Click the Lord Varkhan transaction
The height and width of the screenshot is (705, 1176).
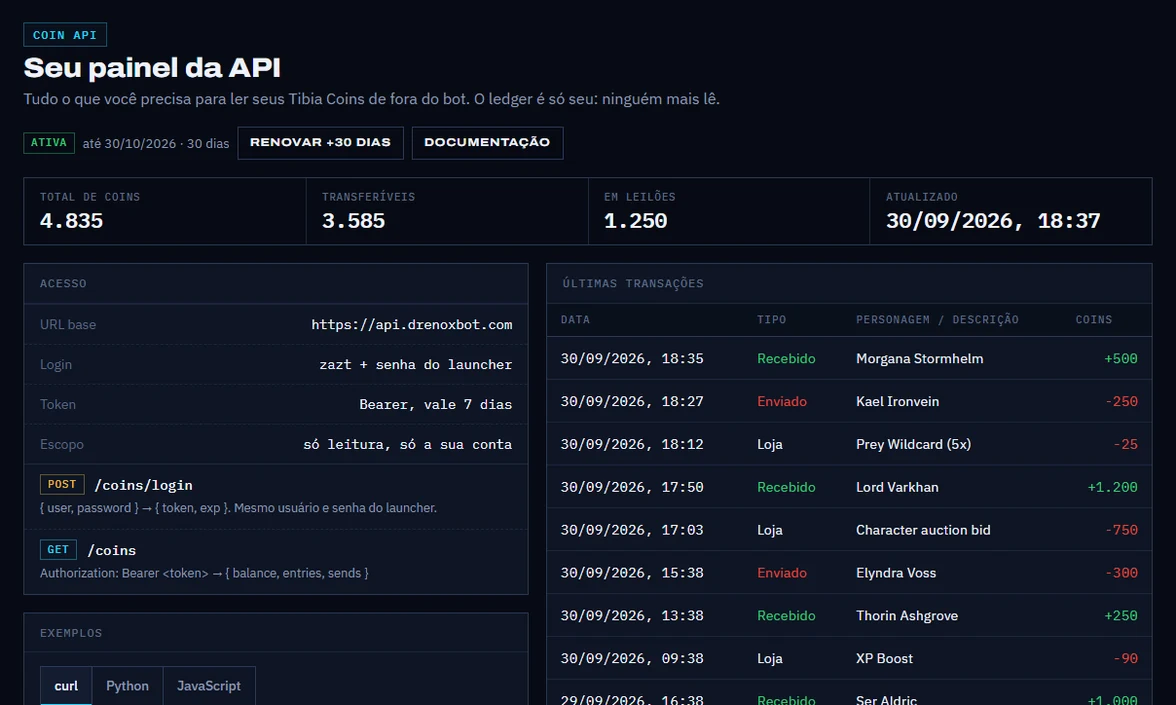pos(849,487)
